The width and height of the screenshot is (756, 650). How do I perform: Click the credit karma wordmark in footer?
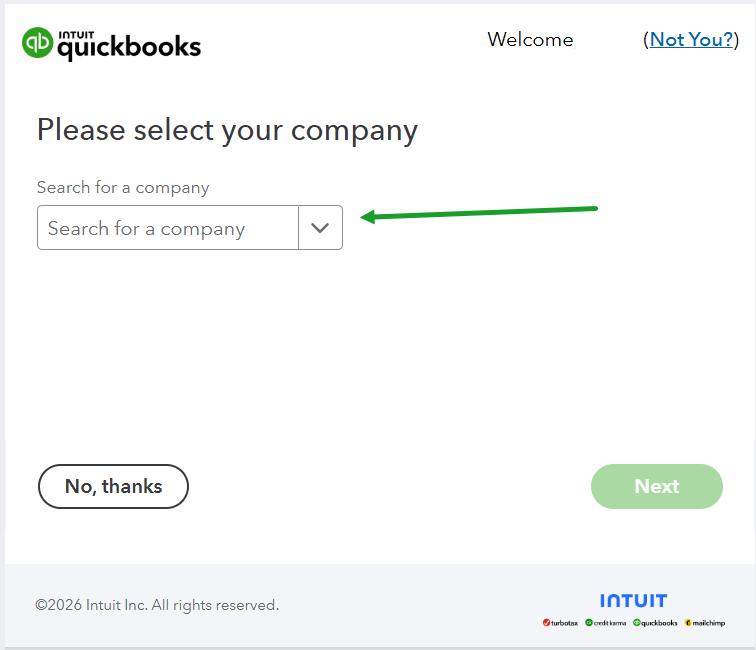coord(611,623)
